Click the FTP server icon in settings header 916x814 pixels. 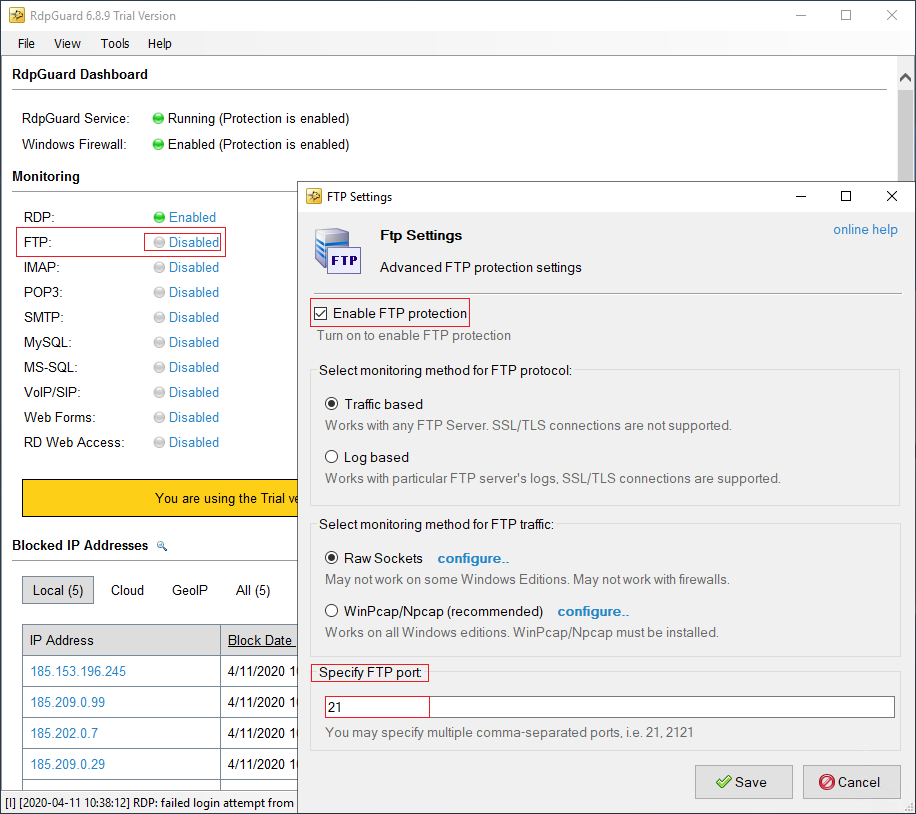point(338,251)
